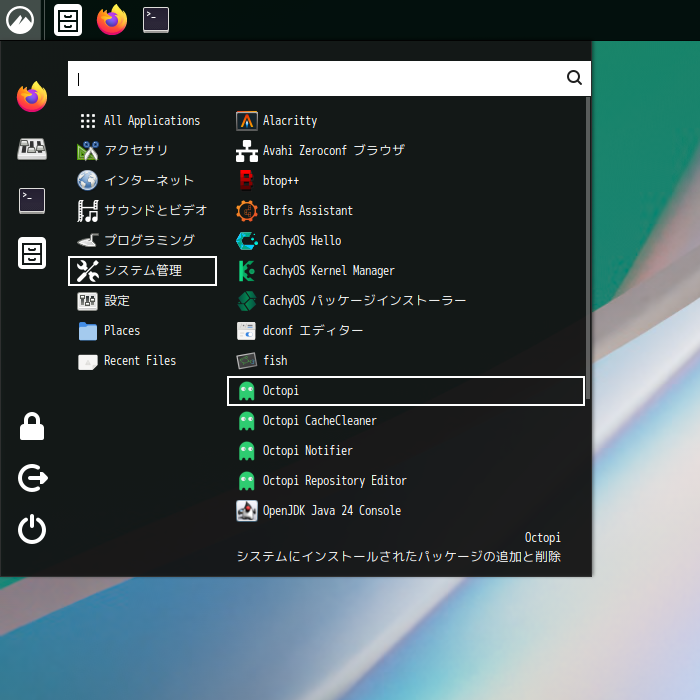
Task: Click the search magnifier icon
Action: [574, 78]
